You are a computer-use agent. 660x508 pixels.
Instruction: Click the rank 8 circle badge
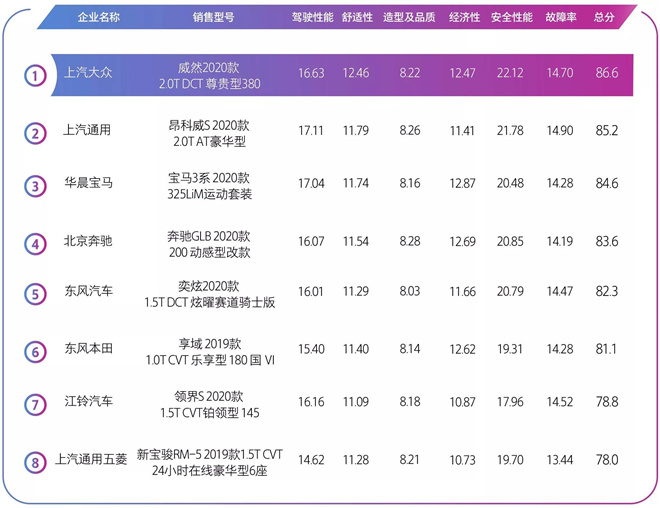[x=35, y=463]
